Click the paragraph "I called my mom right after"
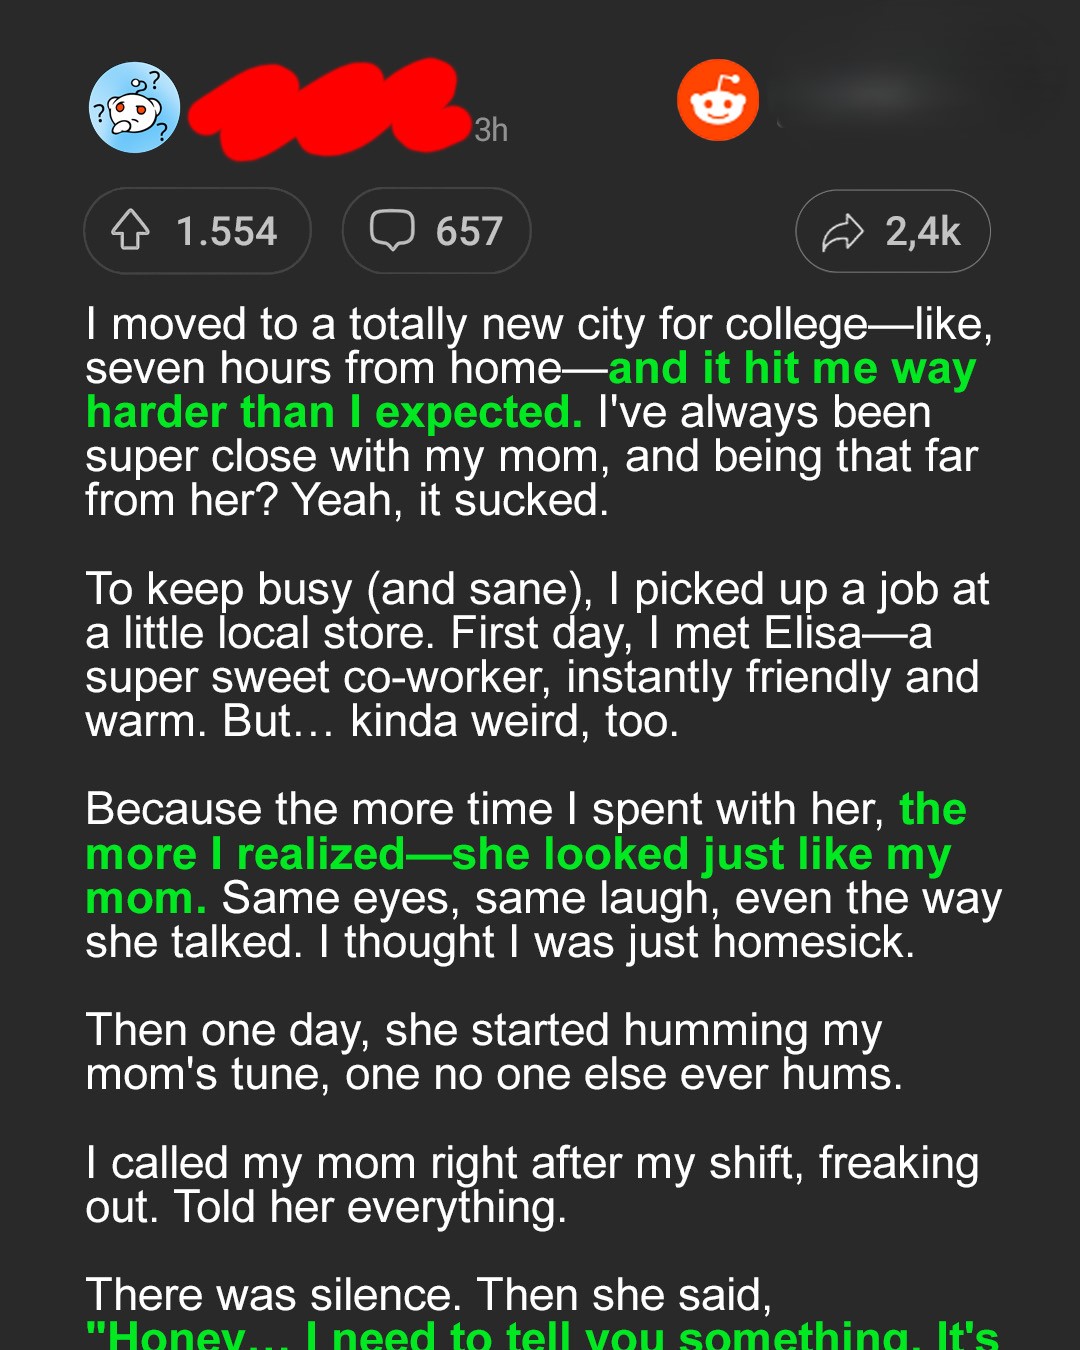 [532, 1185]
